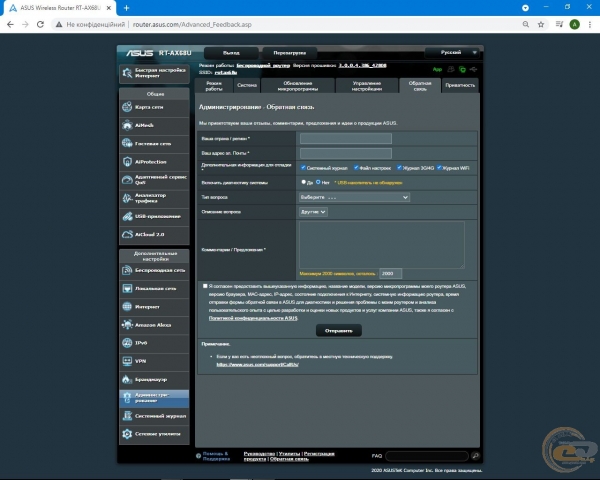Open Administration (Администрирование) icon
Image resolution: width=600 pixels, height=480 pixels.
click(127, 398)
